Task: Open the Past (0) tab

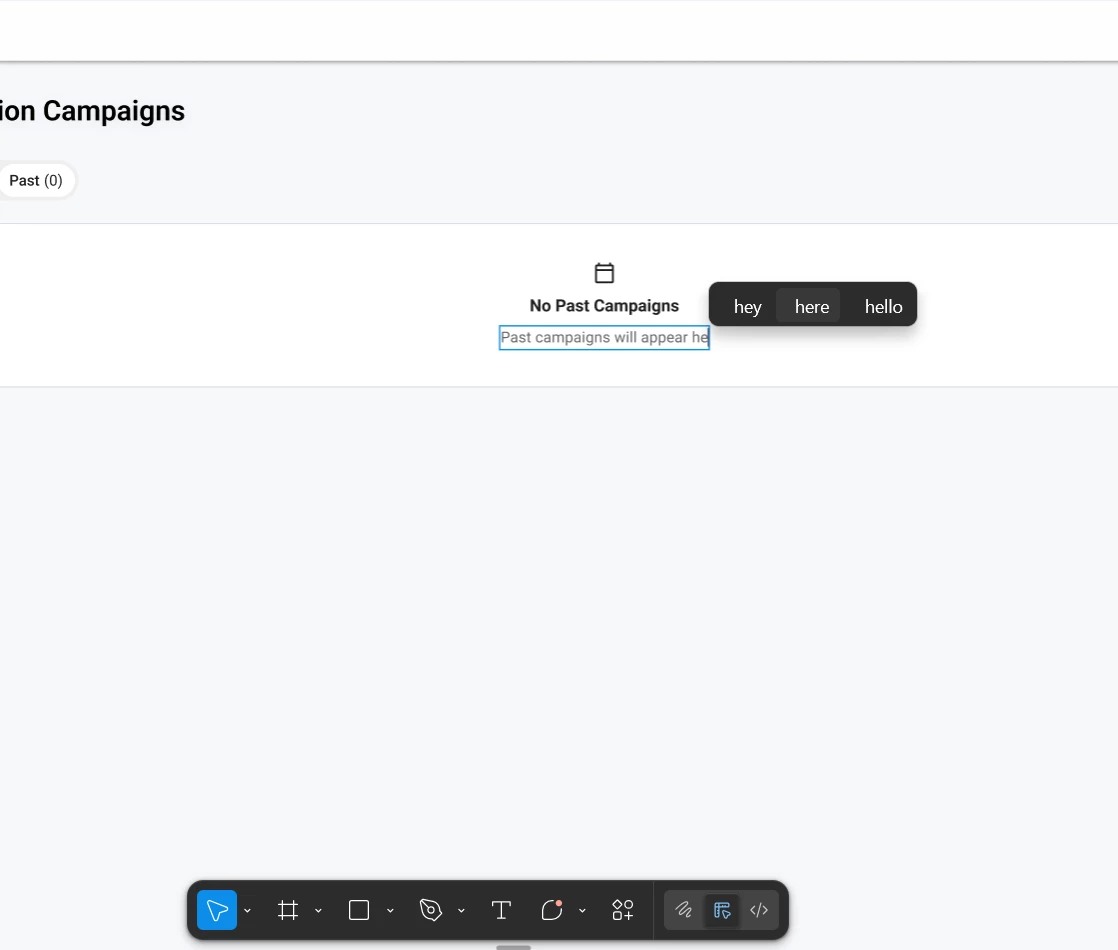Action: [x=36, y=180]
